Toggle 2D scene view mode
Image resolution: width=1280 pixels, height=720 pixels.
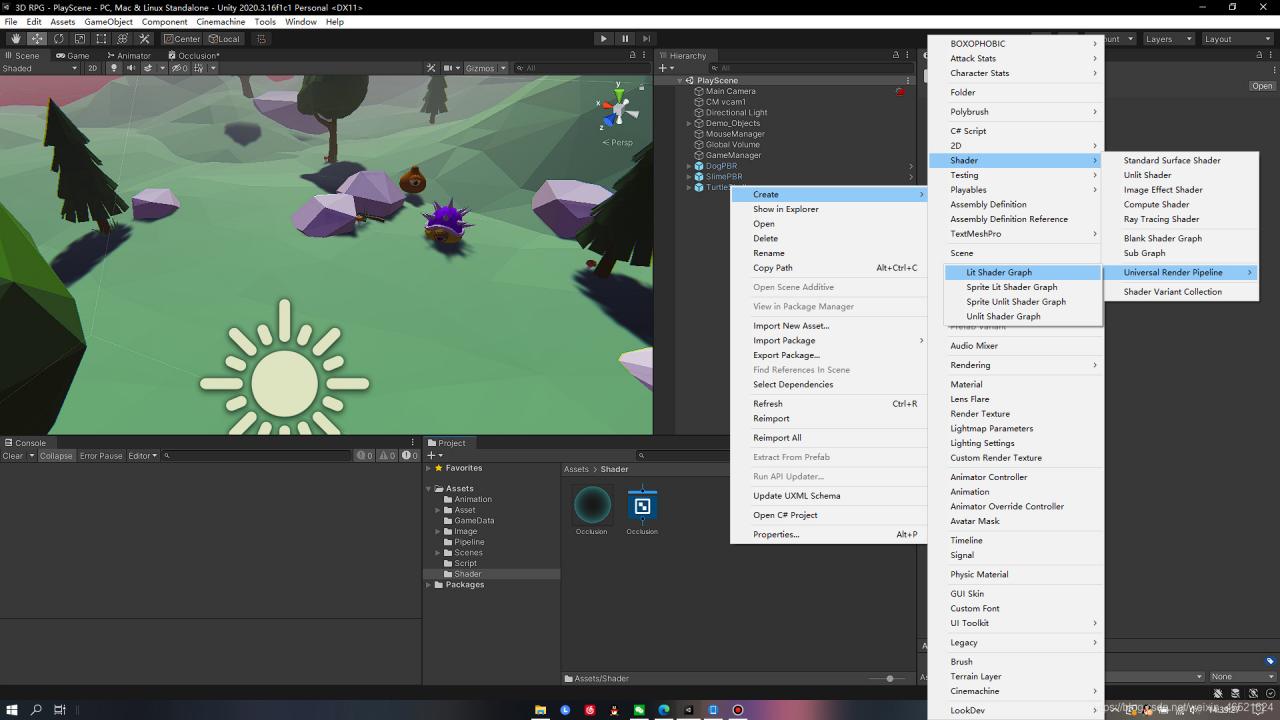(x=92, y=68)
